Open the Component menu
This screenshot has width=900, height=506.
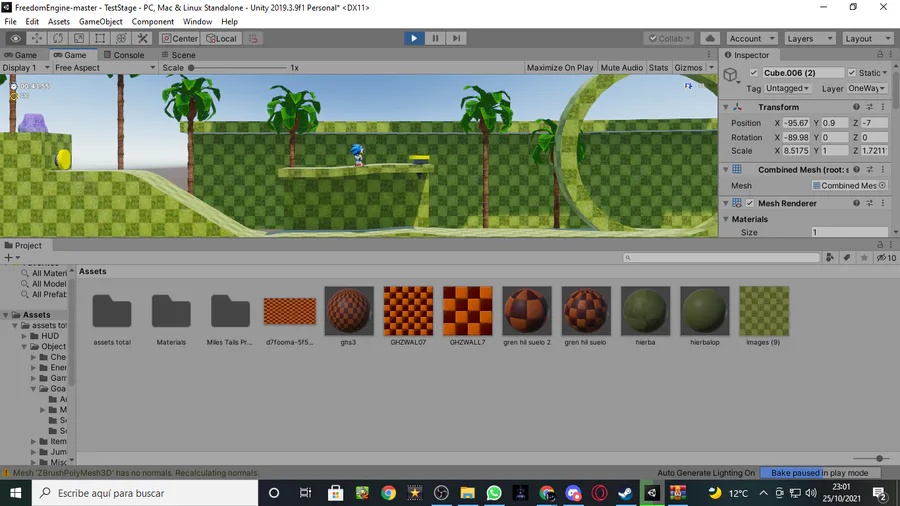pos(153,22)
